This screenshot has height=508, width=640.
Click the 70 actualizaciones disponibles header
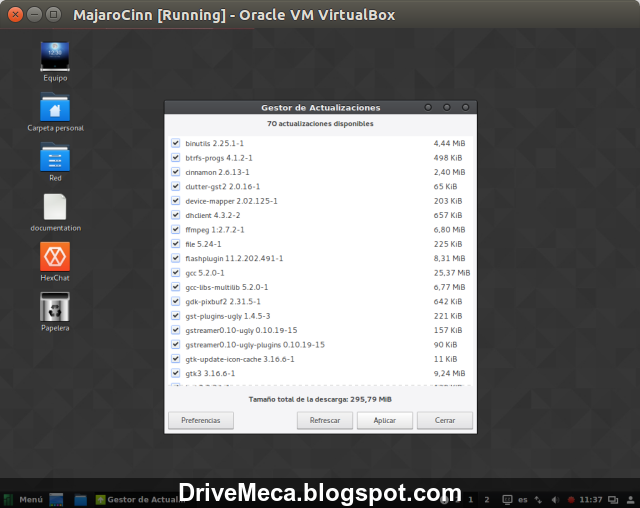coord(320,124)
